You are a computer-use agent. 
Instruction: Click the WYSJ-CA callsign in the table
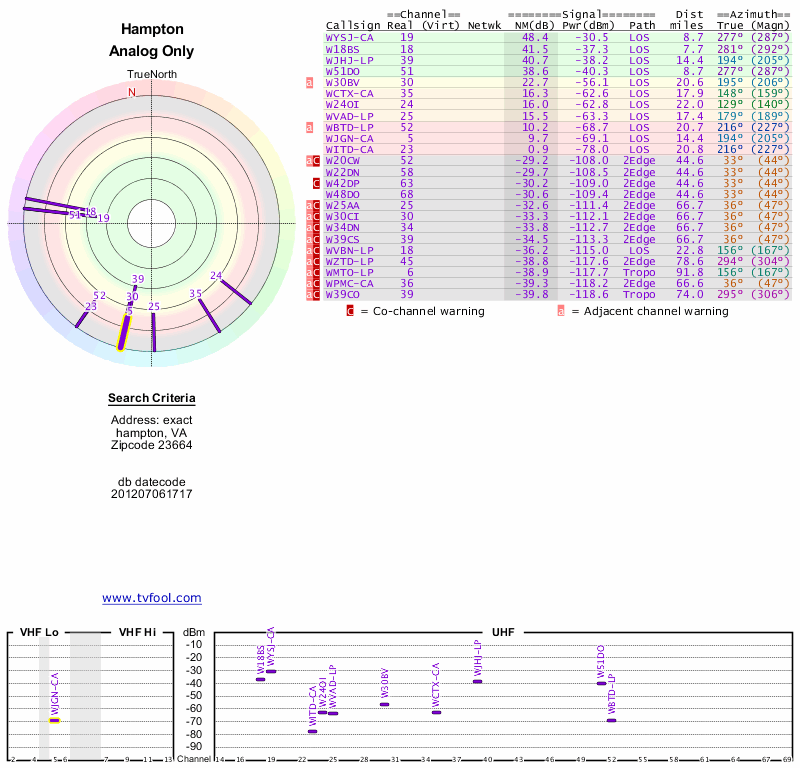pyautogui.click(x=349, y=37)
